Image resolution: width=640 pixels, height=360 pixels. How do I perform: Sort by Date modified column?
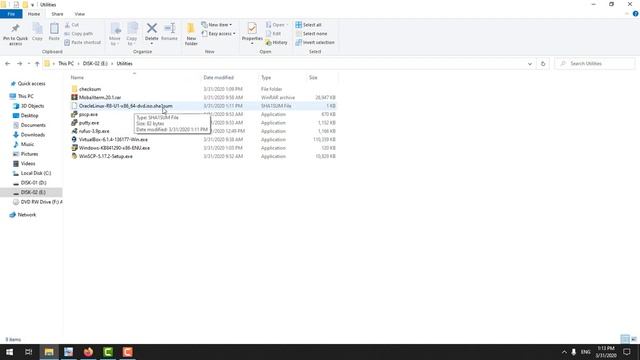218,78
